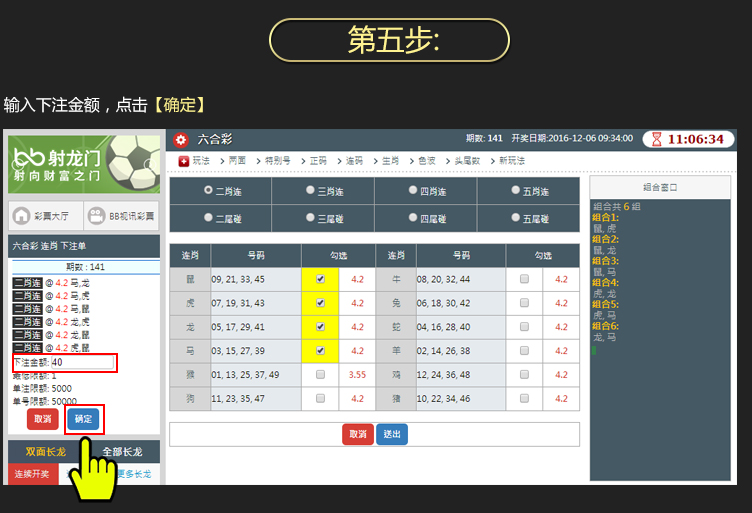Image resolution: width=752 pixels, height=513 pixels.
Task: Select the 二肖连 radio option
Action: point(208,190)
